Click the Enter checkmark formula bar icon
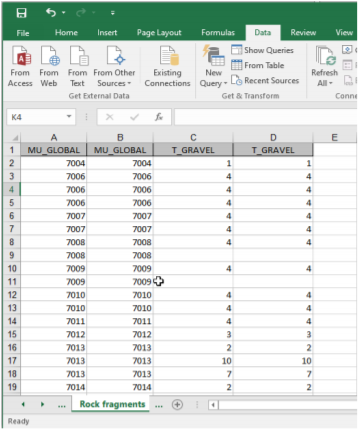 pyautogui.click(x=134, y=117)
